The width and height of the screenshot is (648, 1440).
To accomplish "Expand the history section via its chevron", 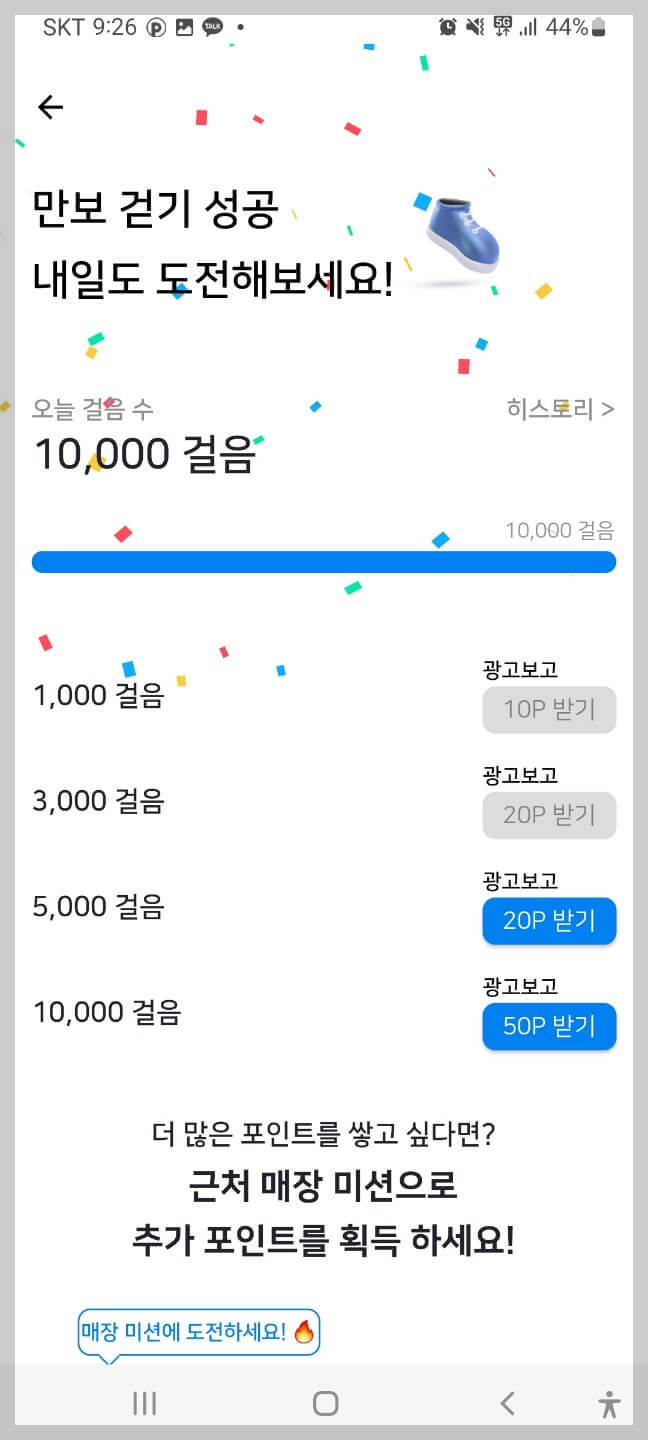I will tap(608, 409).
